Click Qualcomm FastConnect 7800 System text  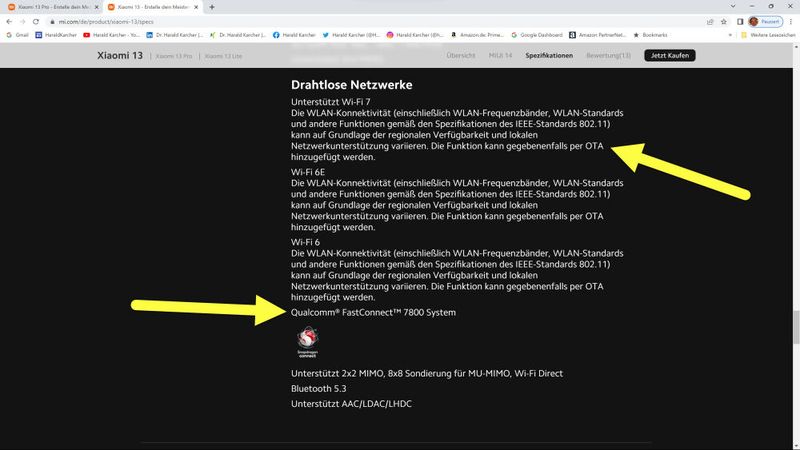click(x=373, y=312)
